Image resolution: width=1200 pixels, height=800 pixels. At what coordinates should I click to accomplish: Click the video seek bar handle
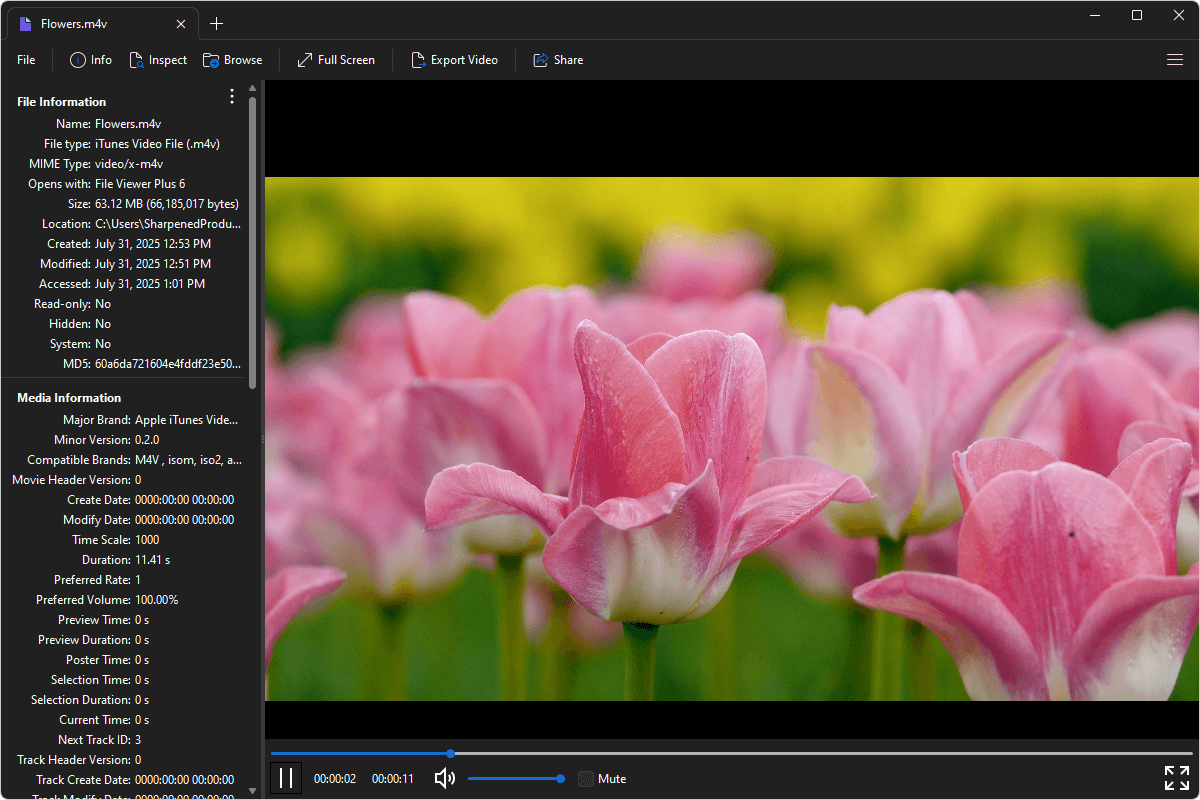(451, 753)
